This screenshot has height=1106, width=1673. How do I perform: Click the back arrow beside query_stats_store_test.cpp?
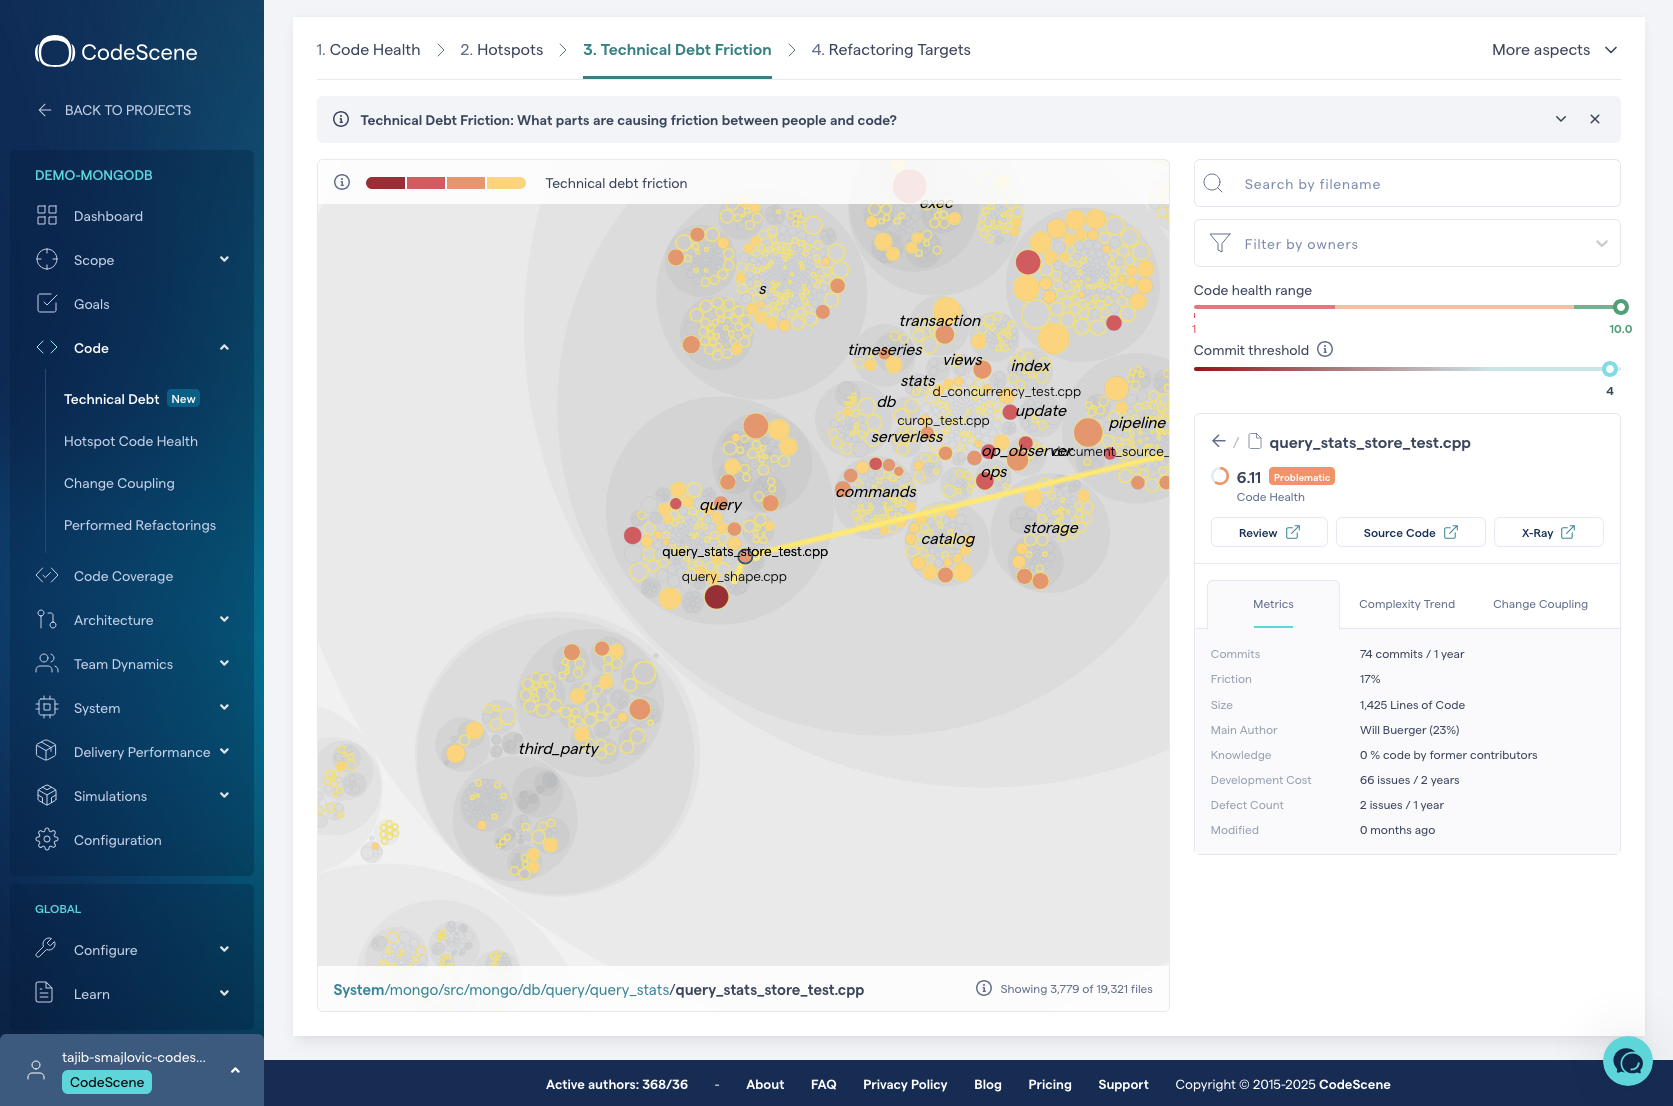pyautogui.click(x=1218, y=442)
